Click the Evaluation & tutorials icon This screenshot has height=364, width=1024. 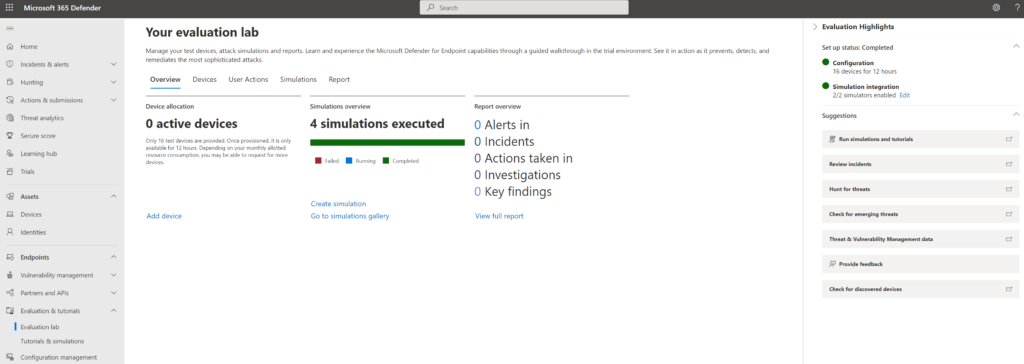click(x=10, y=310)
